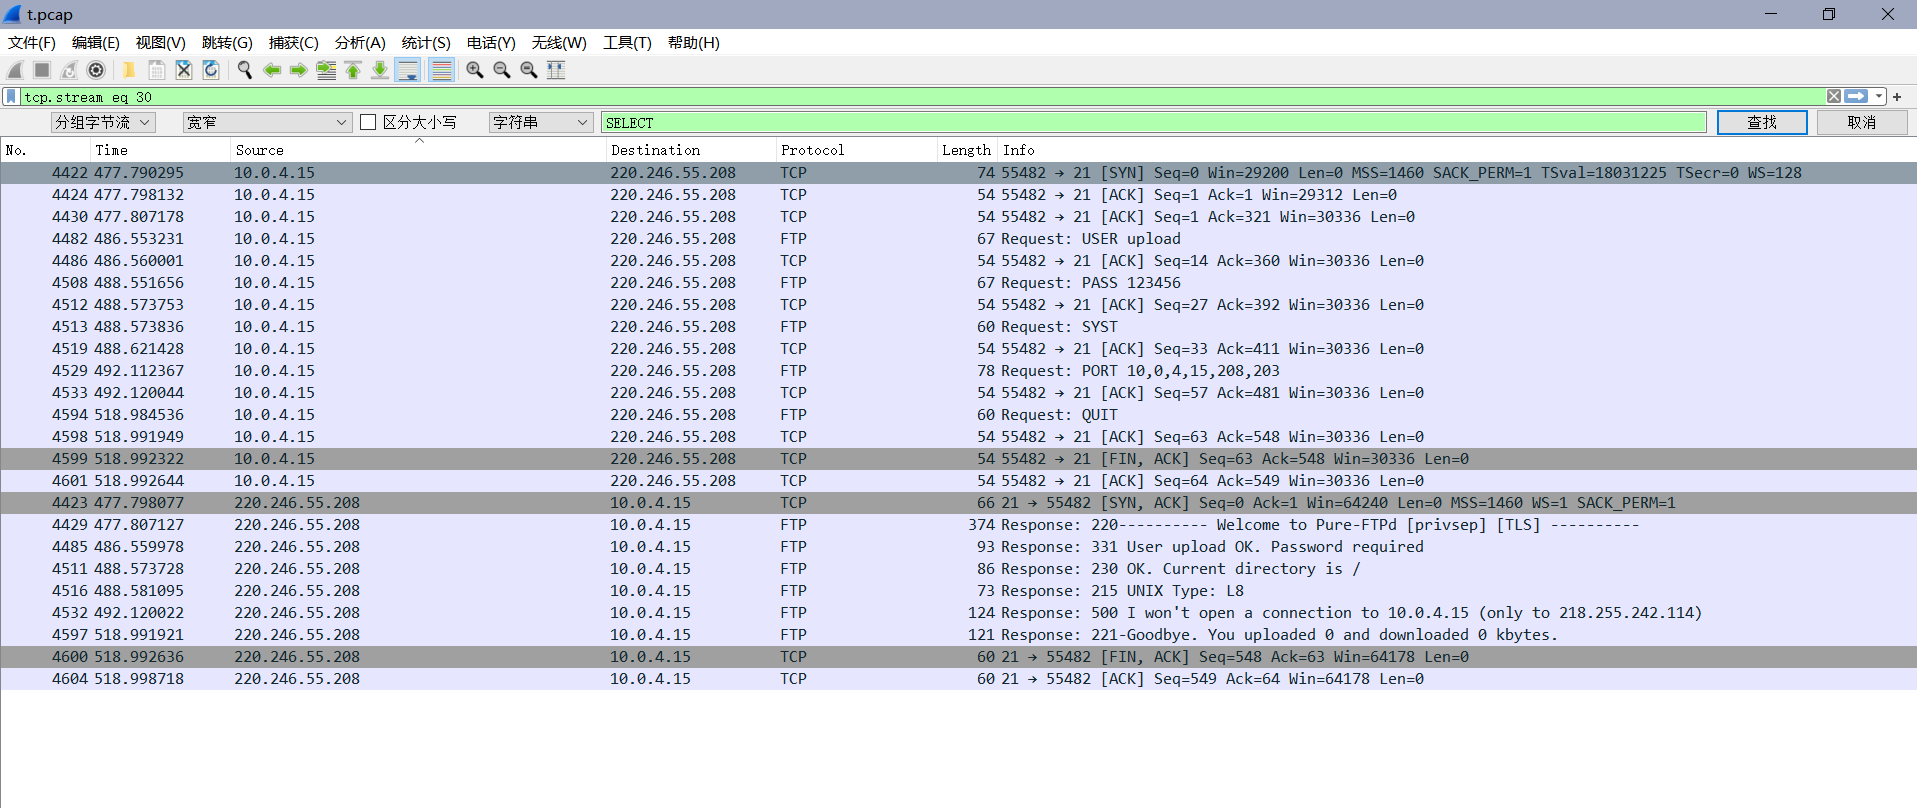This screenshot has width=1917, height=808.
Task: Stop capturing with the square stop icon
Action: pyautogui.click(x=42, y=70)
